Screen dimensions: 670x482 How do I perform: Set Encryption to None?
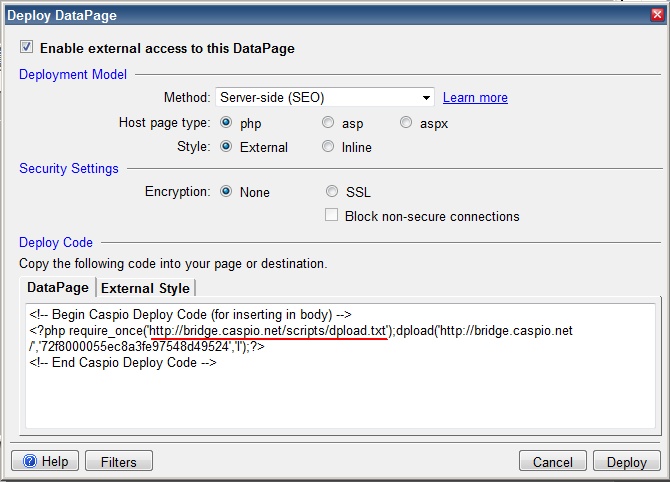[x=226, y=191]
